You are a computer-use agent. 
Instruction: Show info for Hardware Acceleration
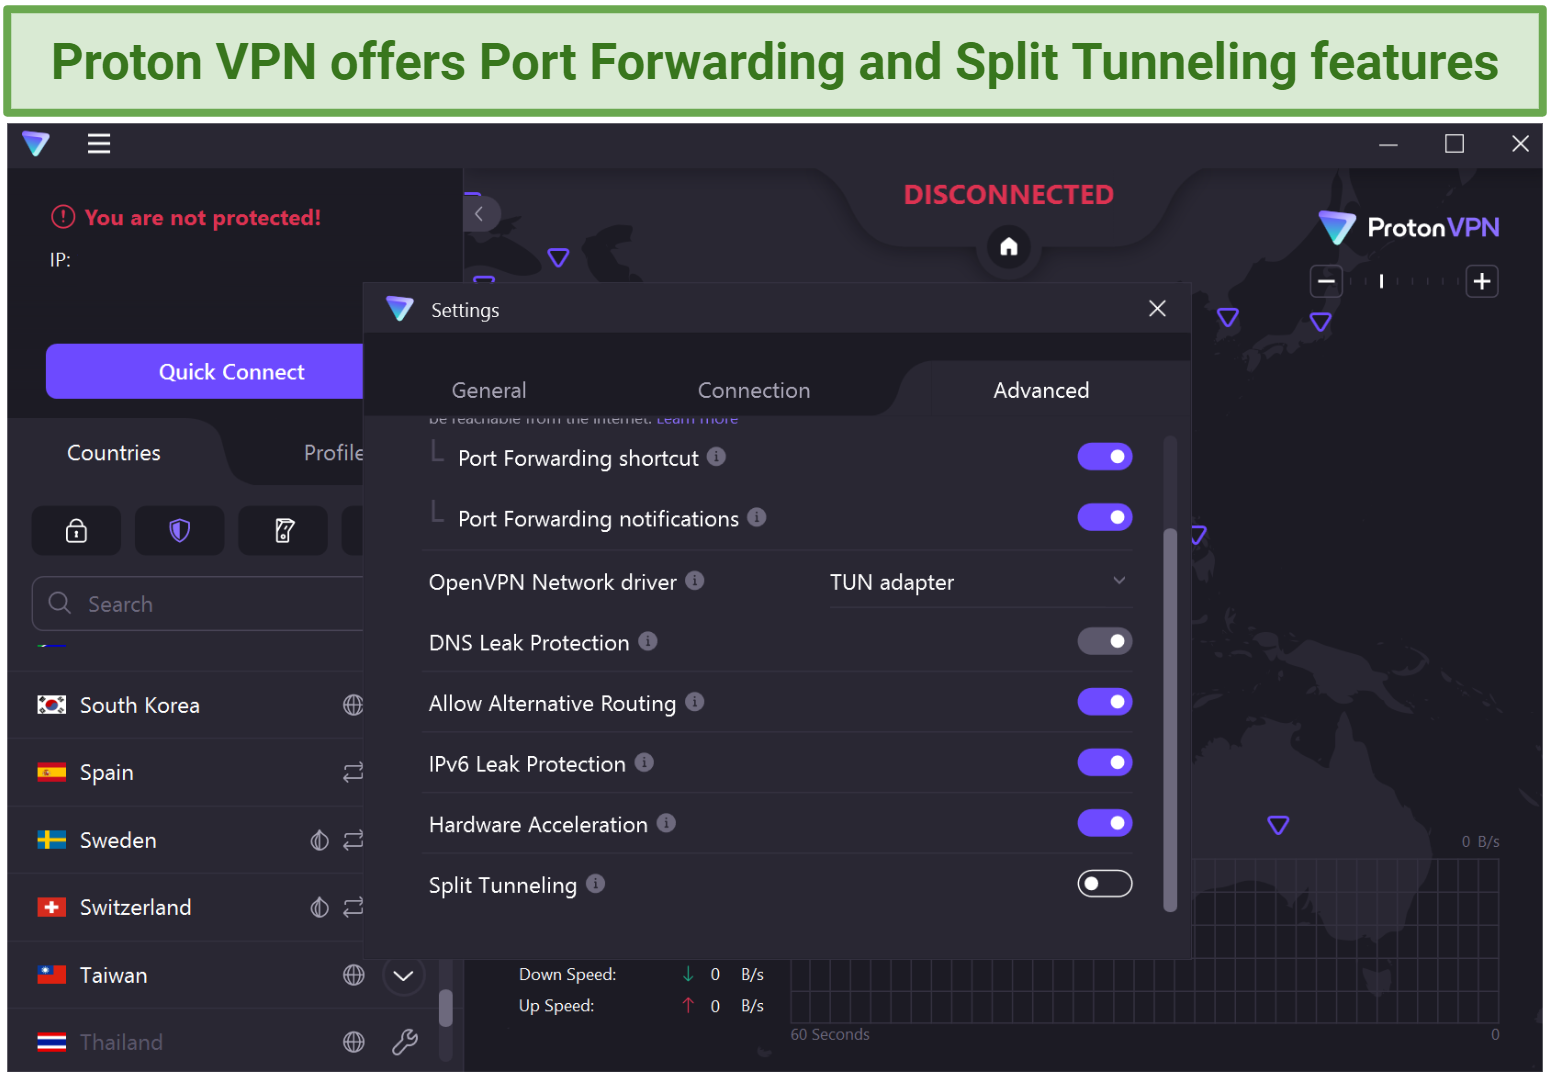coord(666,823)
